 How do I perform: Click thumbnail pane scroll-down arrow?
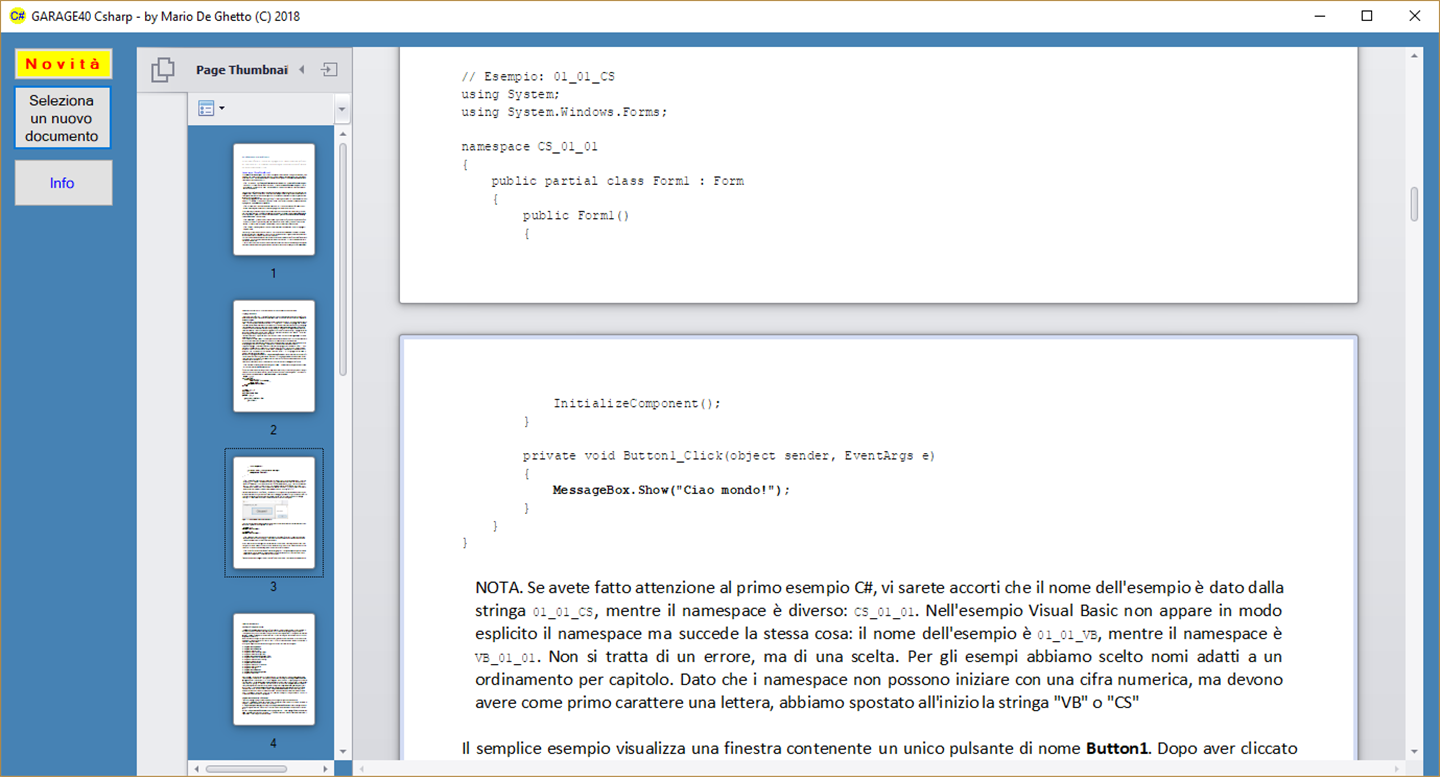[x=343, y=752]
